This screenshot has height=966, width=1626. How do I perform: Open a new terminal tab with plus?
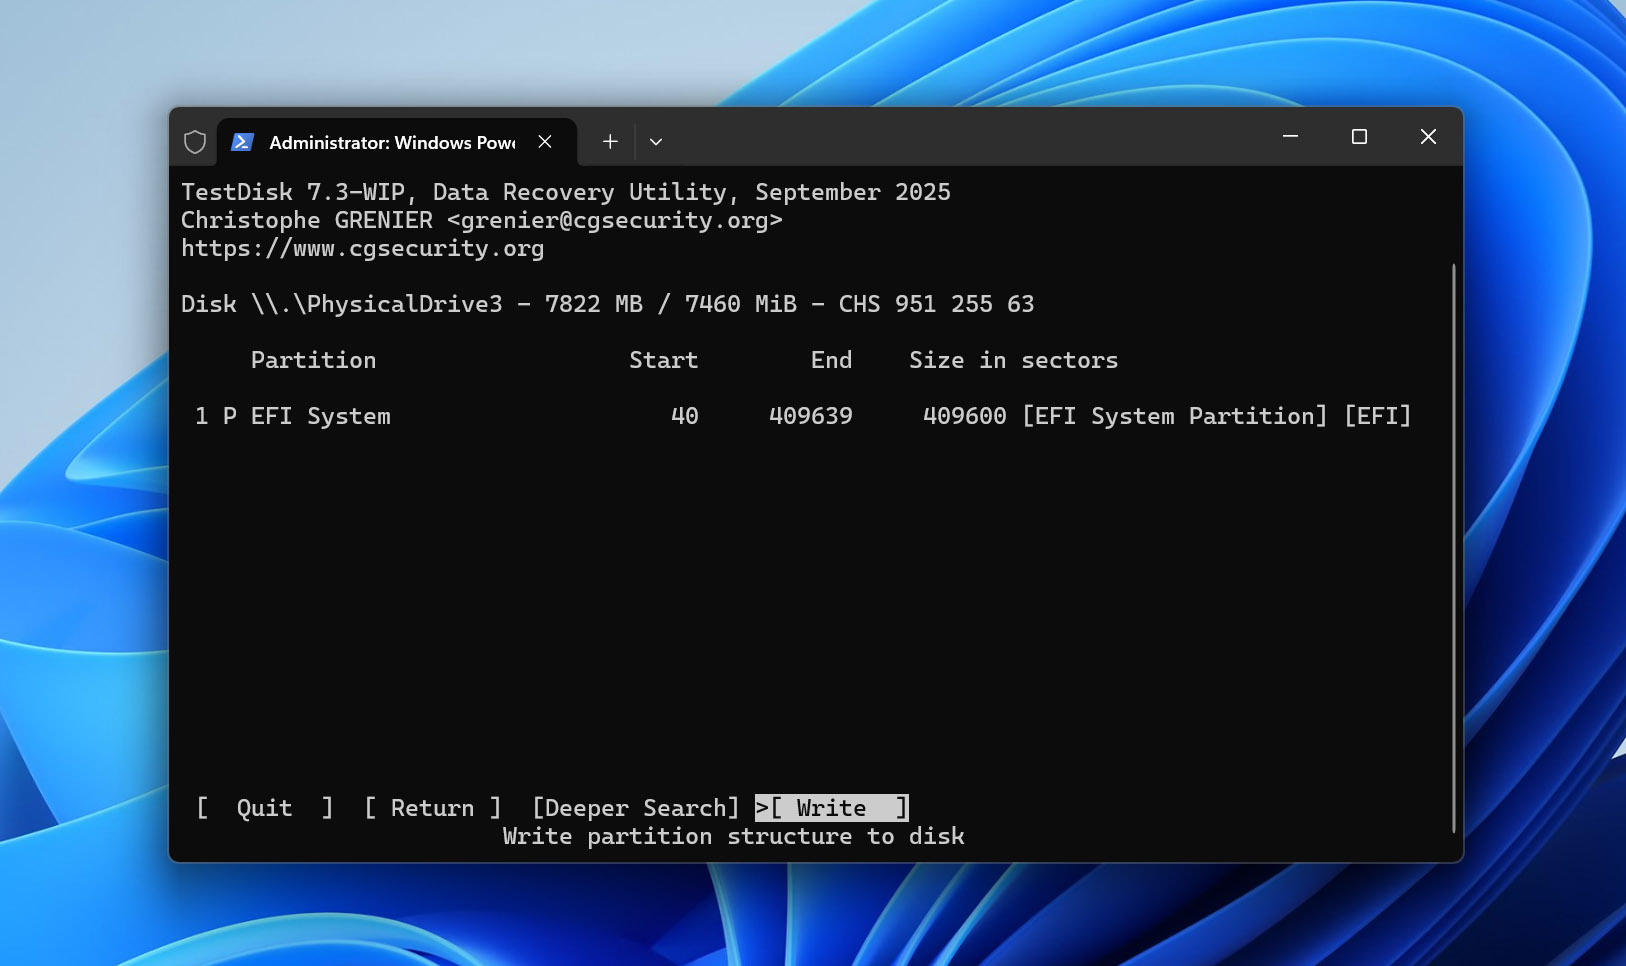tap(610, 142)
